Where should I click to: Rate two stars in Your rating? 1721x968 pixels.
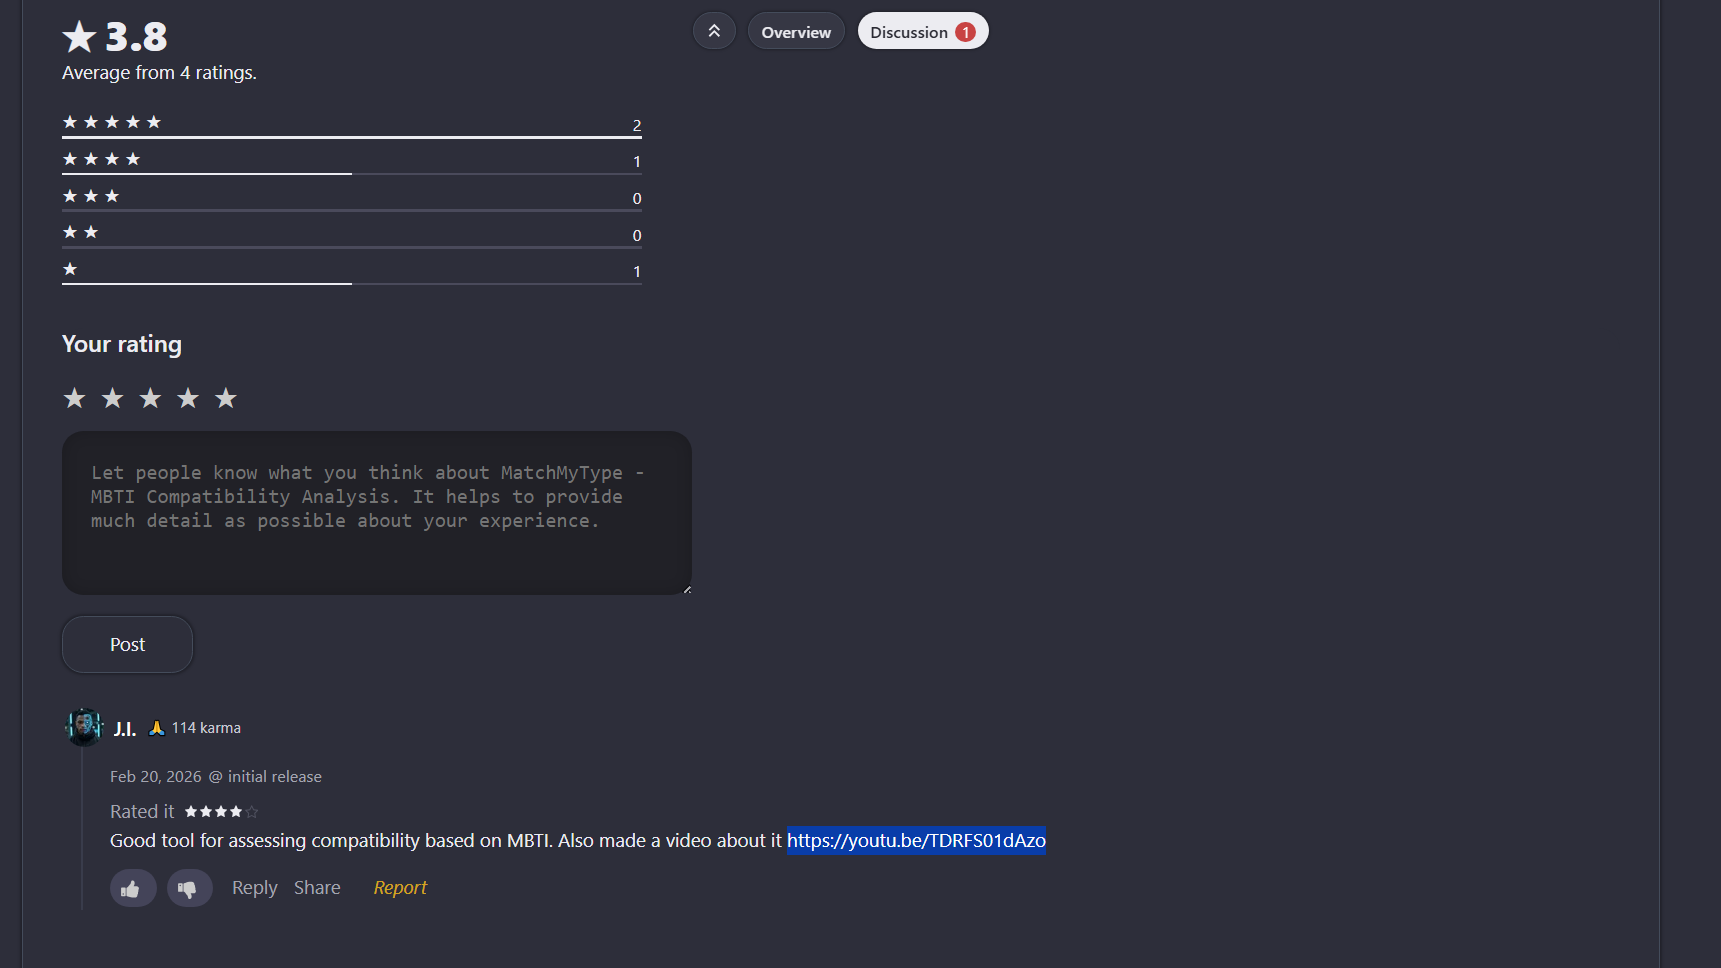[113, 398]
